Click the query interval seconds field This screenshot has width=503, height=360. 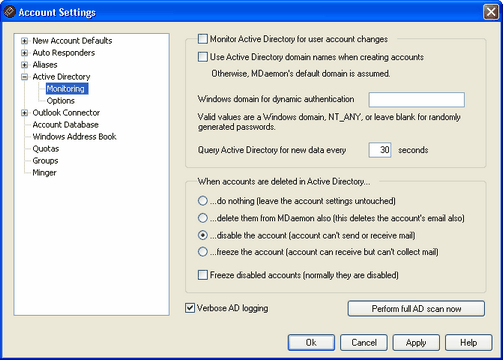coord(380,150)
